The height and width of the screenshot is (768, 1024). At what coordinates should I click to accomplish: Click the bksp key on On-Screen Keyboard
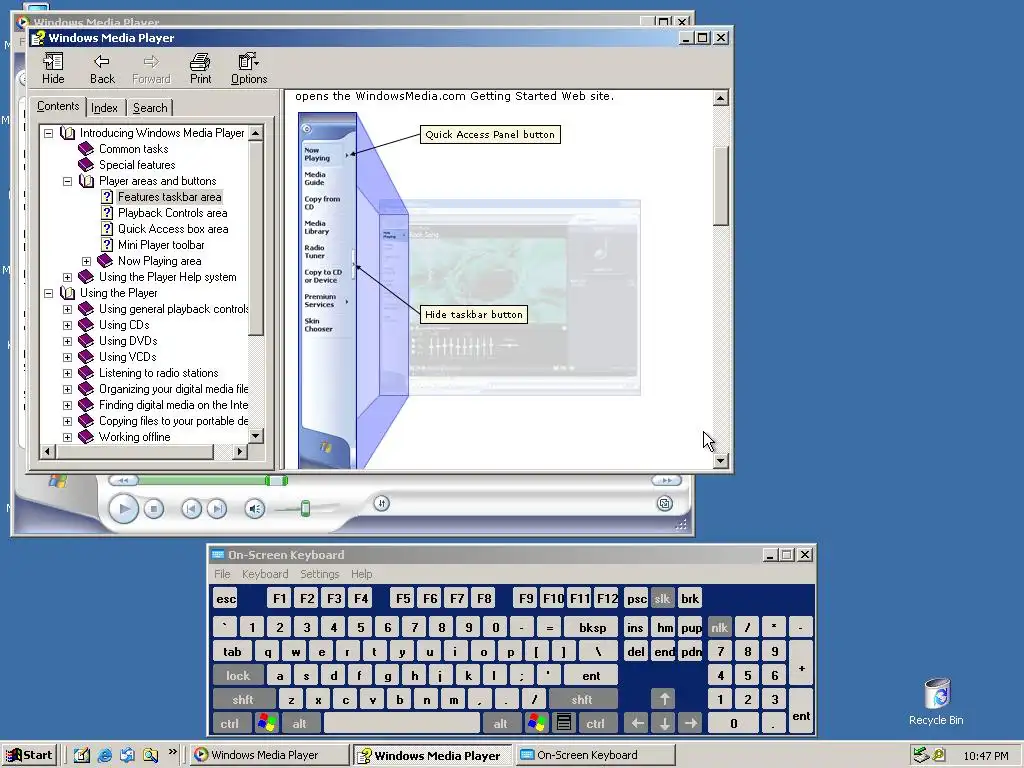(592, 628)
